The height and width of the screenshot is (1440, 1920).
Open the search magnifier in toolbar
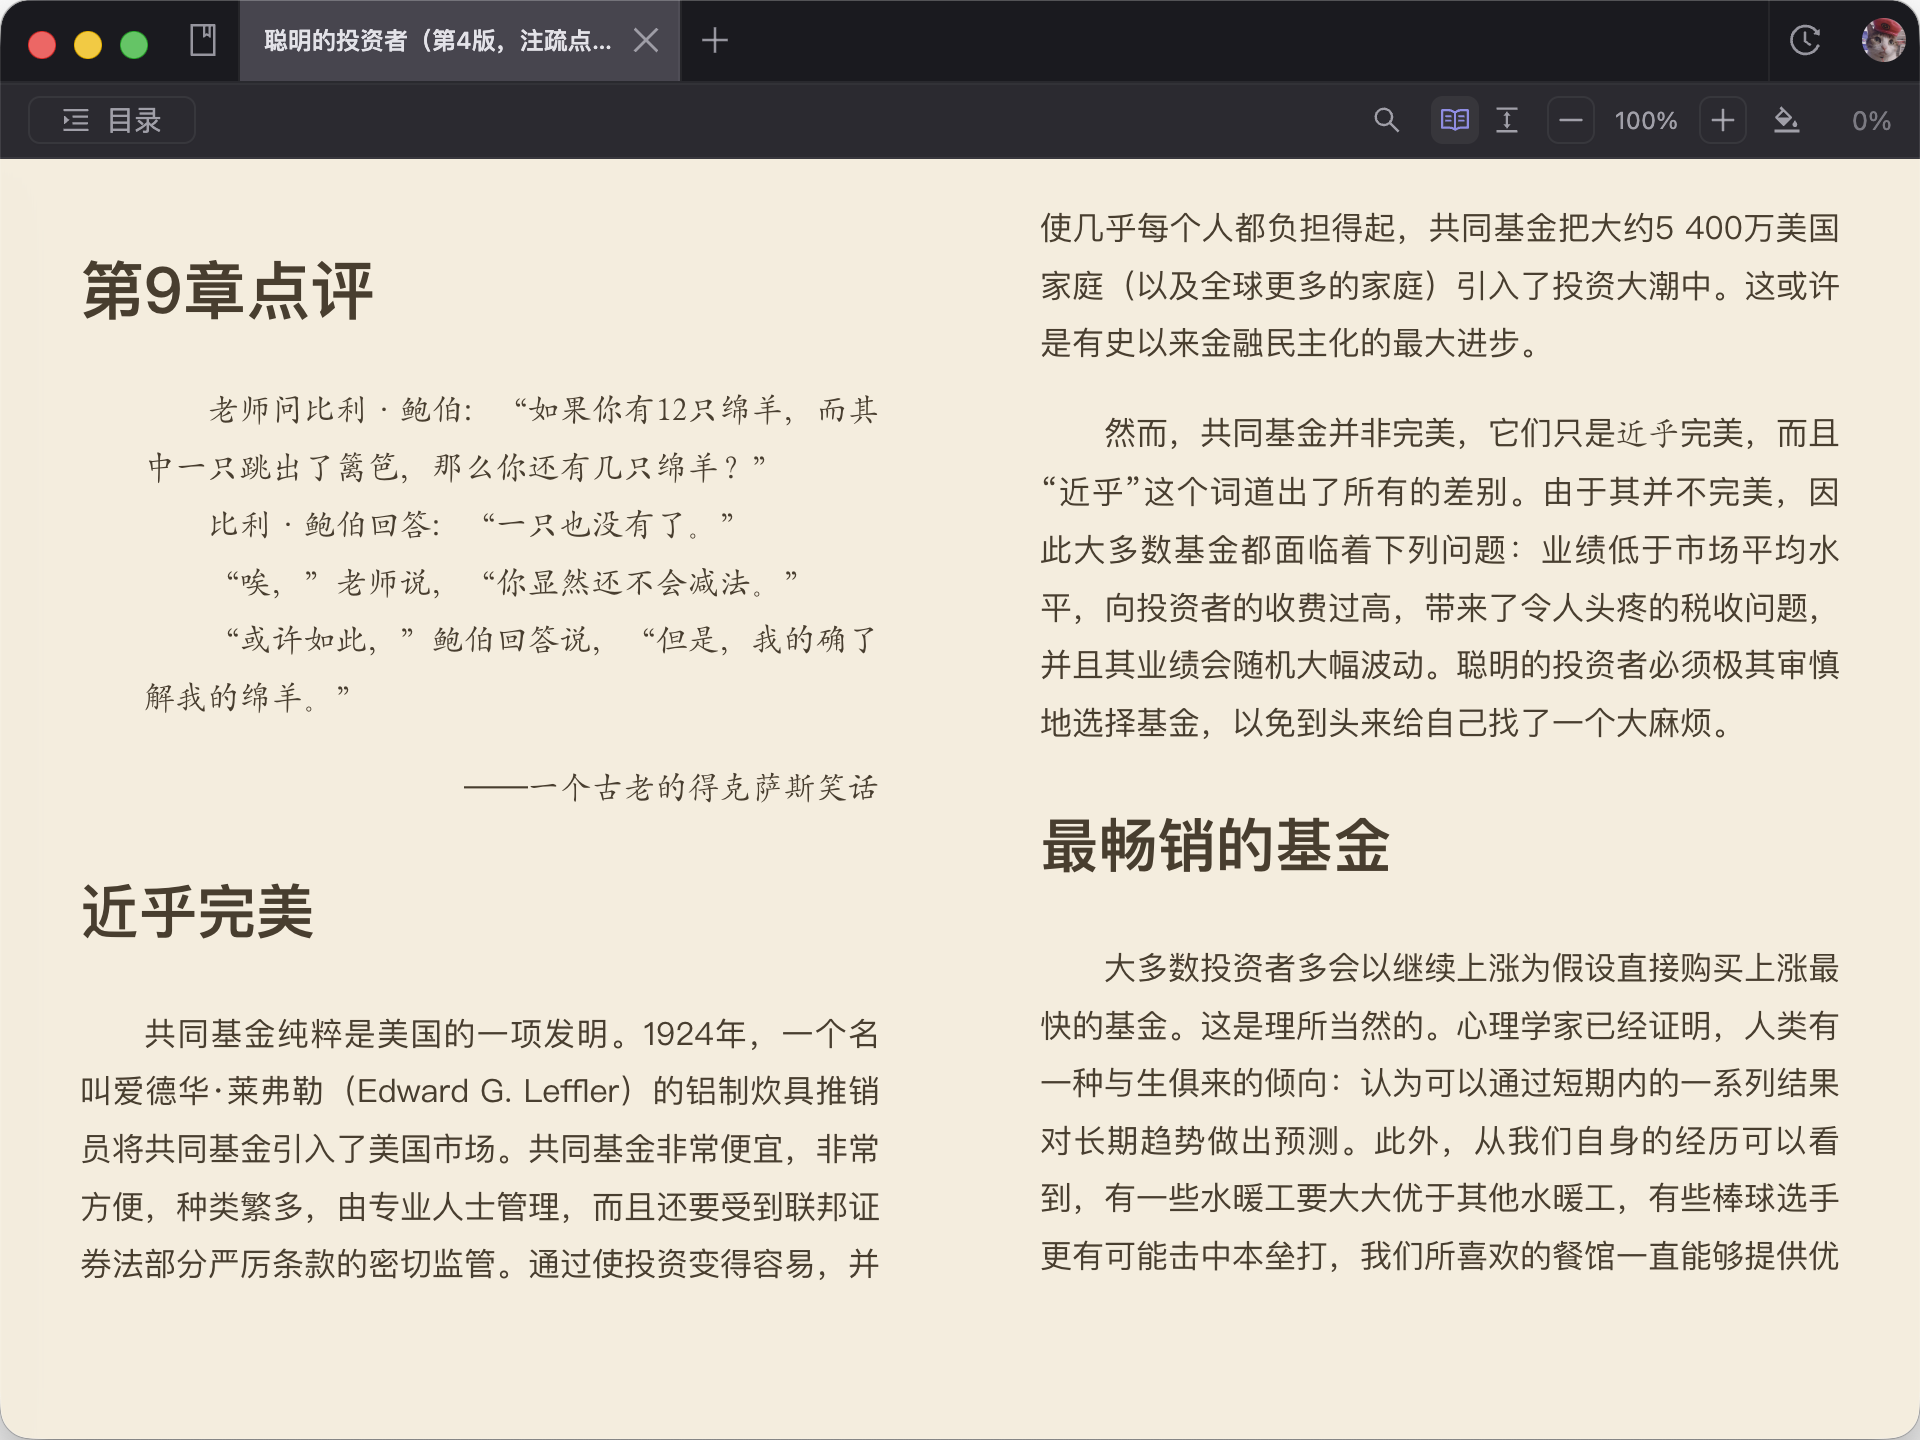pos(1386,121)
